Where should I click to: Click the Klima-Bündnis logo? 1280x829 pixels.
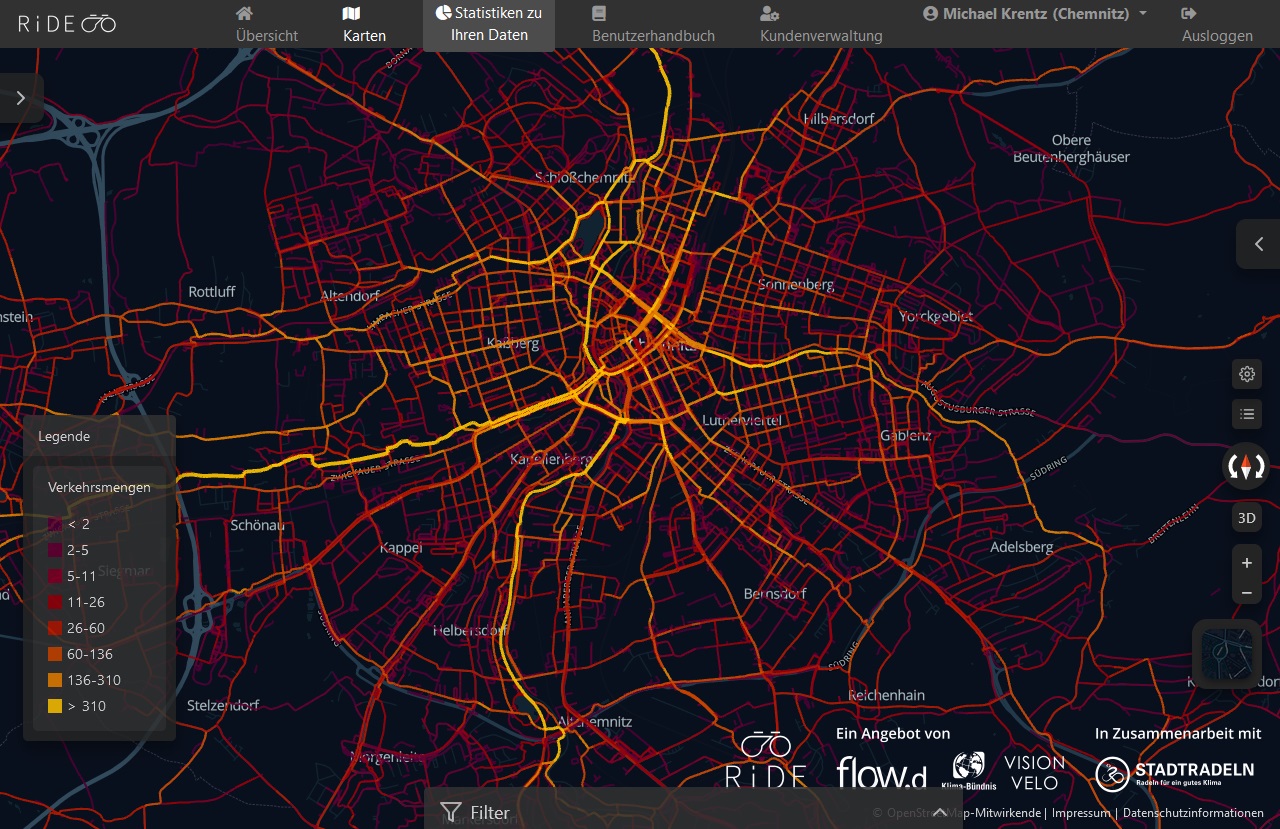pos(968,771)
